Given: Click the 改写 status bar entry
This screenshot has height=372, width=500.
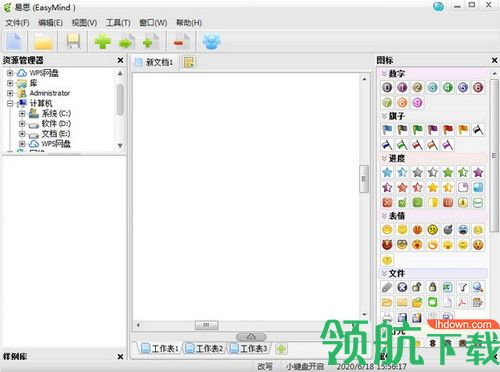Looking at the screenshot, I should pyautogui.click(x=265, y=366).
